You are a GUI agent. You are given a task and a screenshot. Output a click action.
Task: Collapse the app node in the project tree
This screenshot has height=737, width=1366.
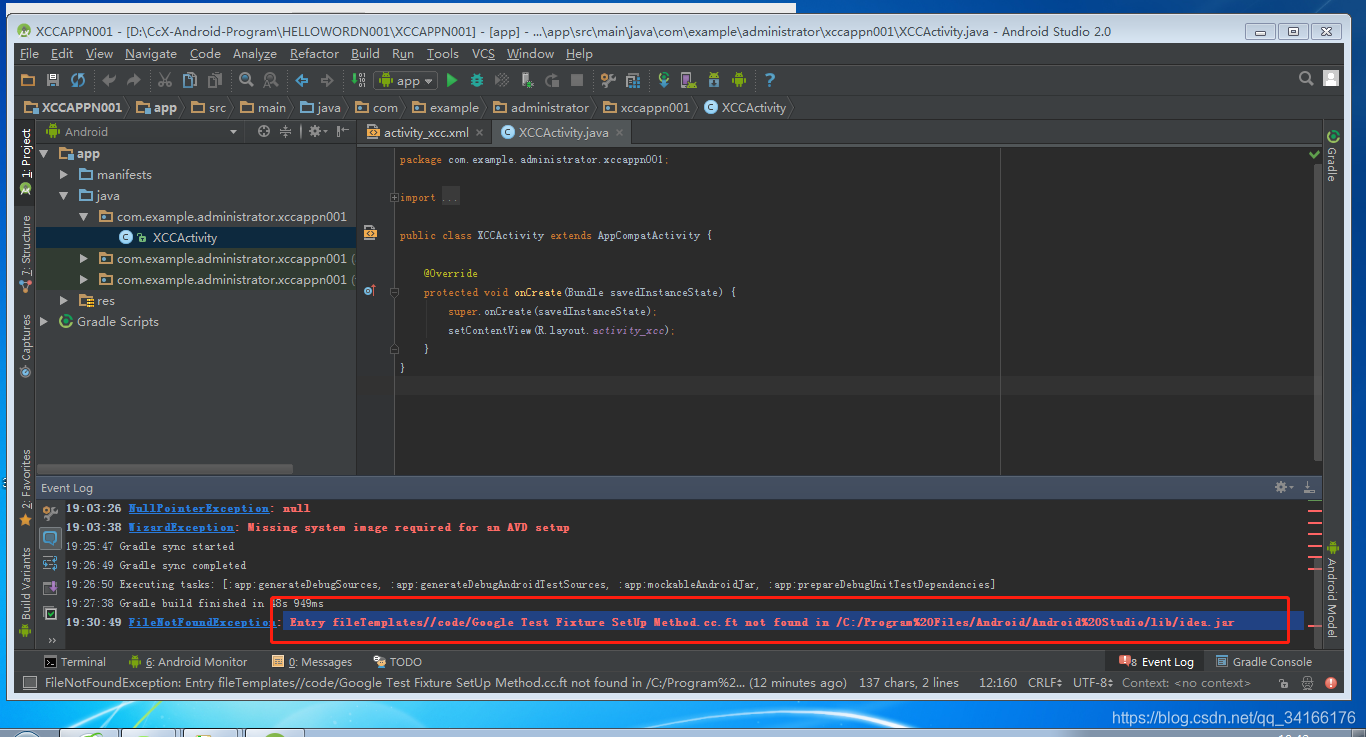(44, 154)
